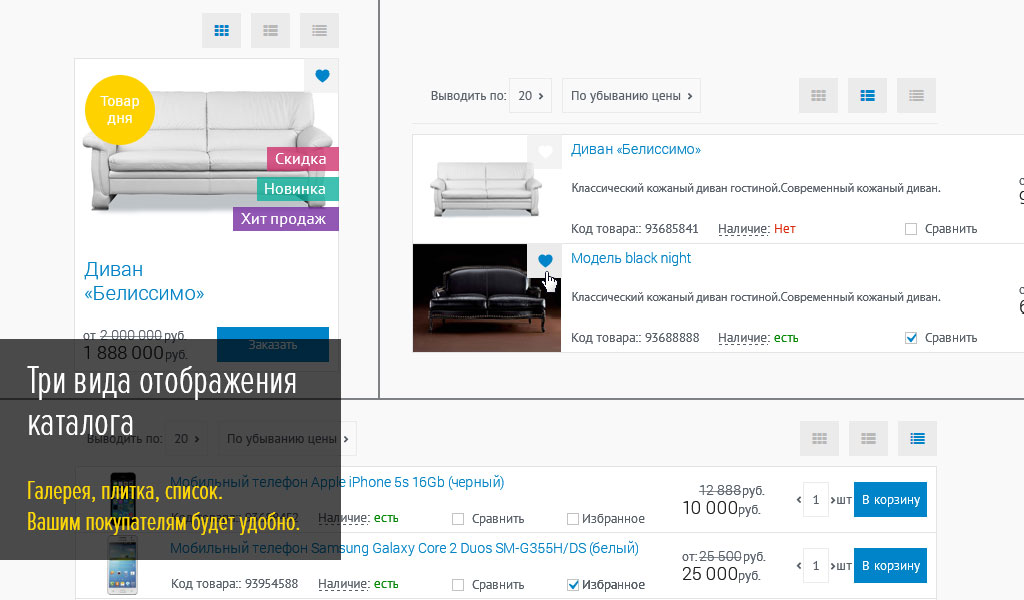Switch right panel to gallery grid view
This screenshot has height=600, width=1024.
point(818,96)
